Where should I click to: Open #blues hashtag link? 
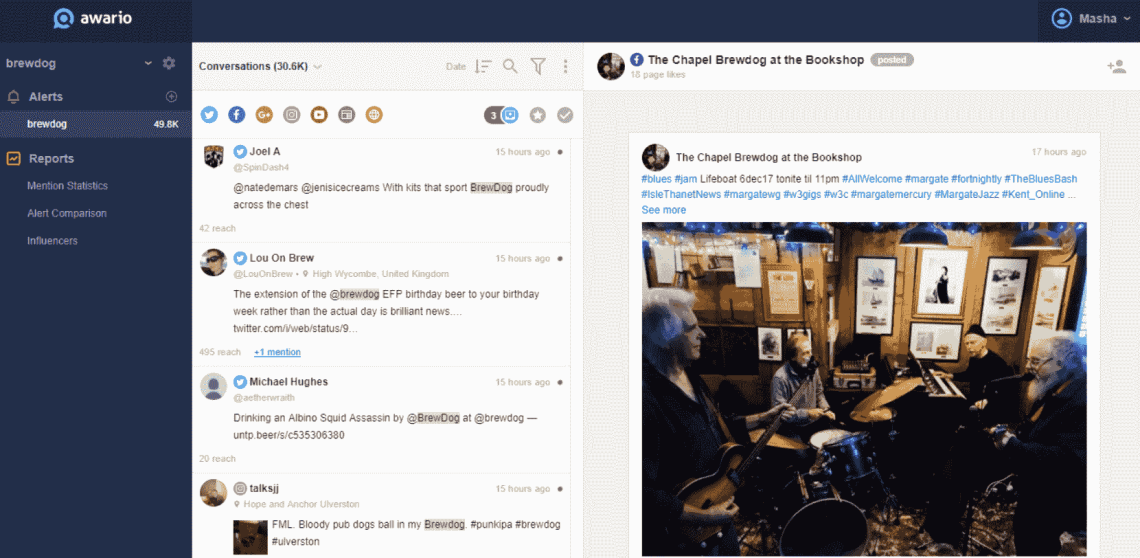coord(656,178)
